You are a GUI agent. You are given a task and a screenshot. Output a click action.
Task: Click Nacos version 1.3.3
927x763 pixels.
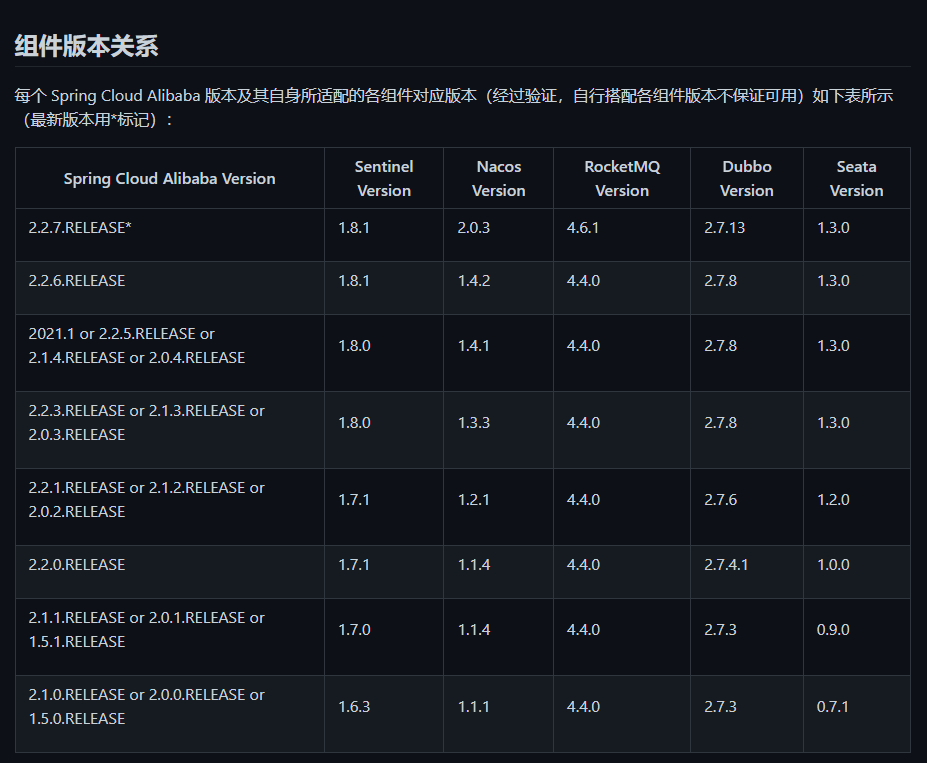pos(474,423)
